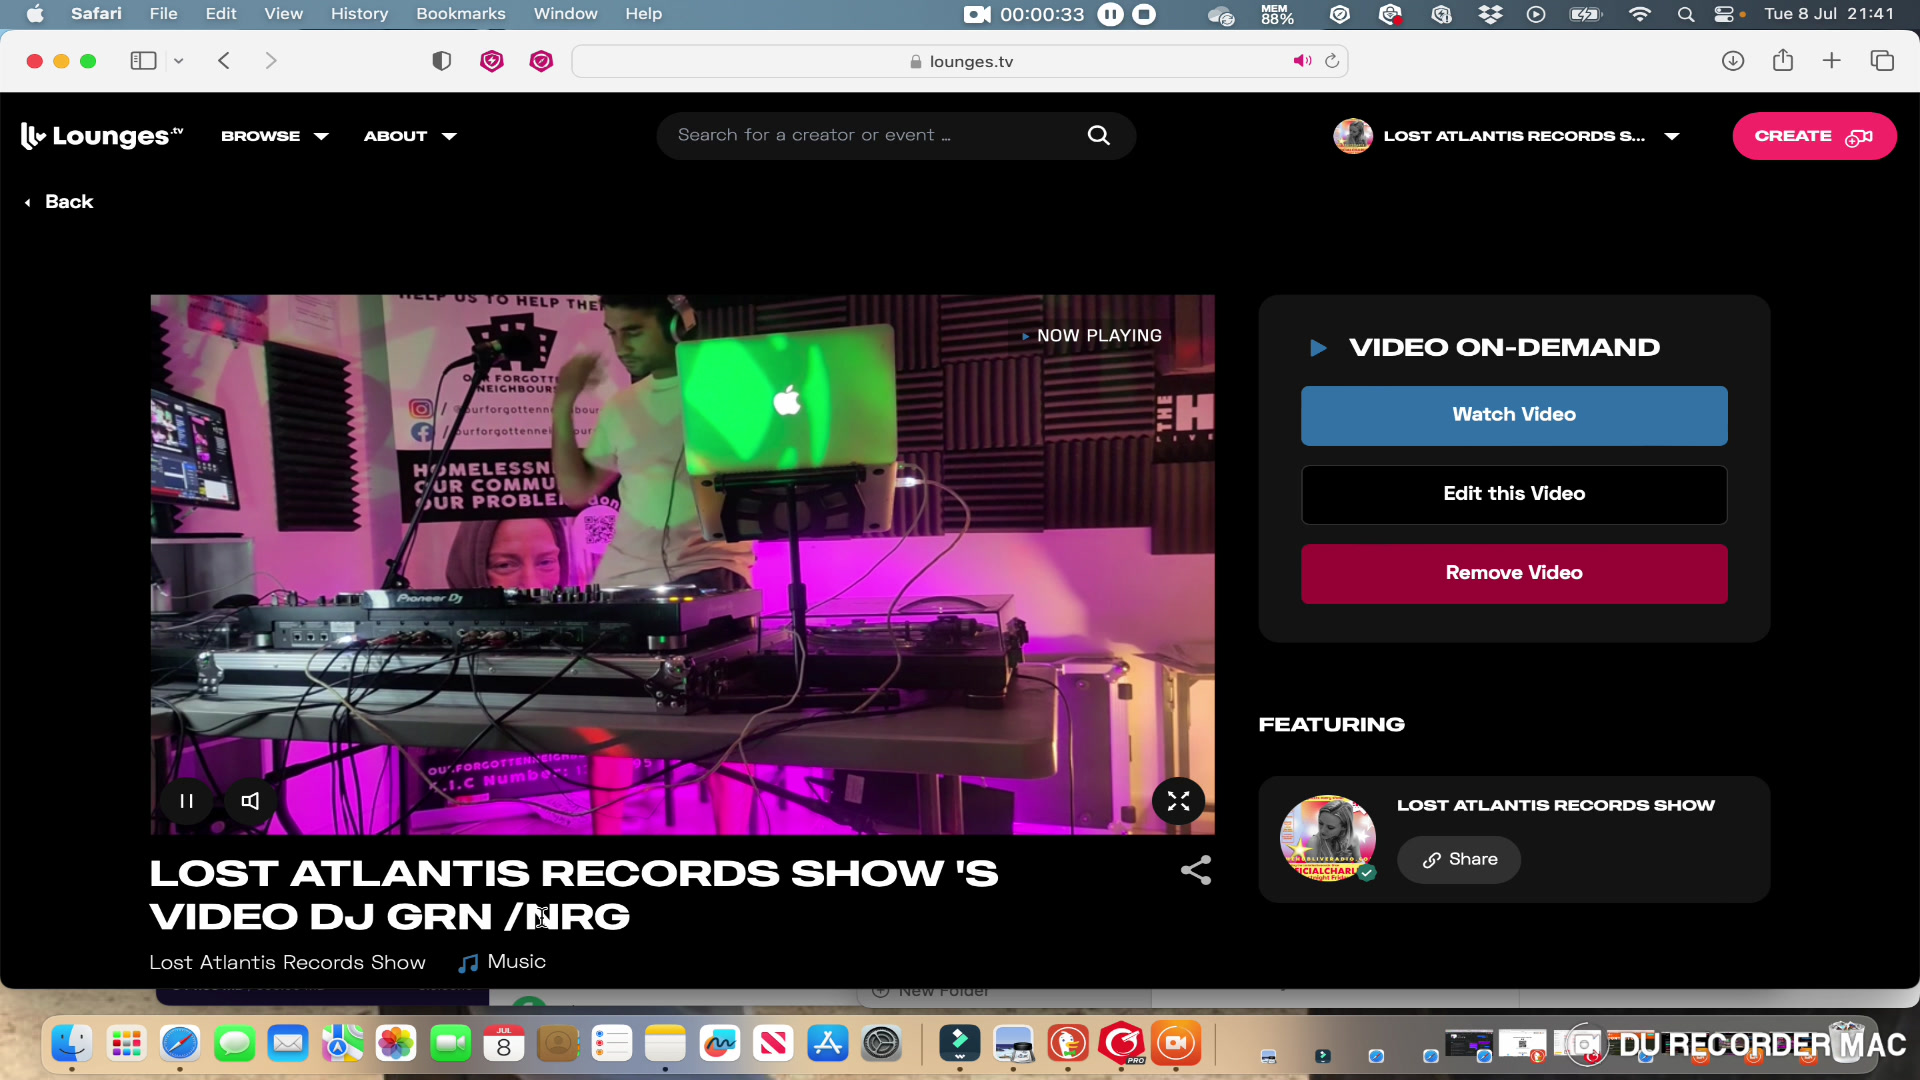Click the Music category link
Viewport: 1920px width, 1080px height.
(503, 962)
